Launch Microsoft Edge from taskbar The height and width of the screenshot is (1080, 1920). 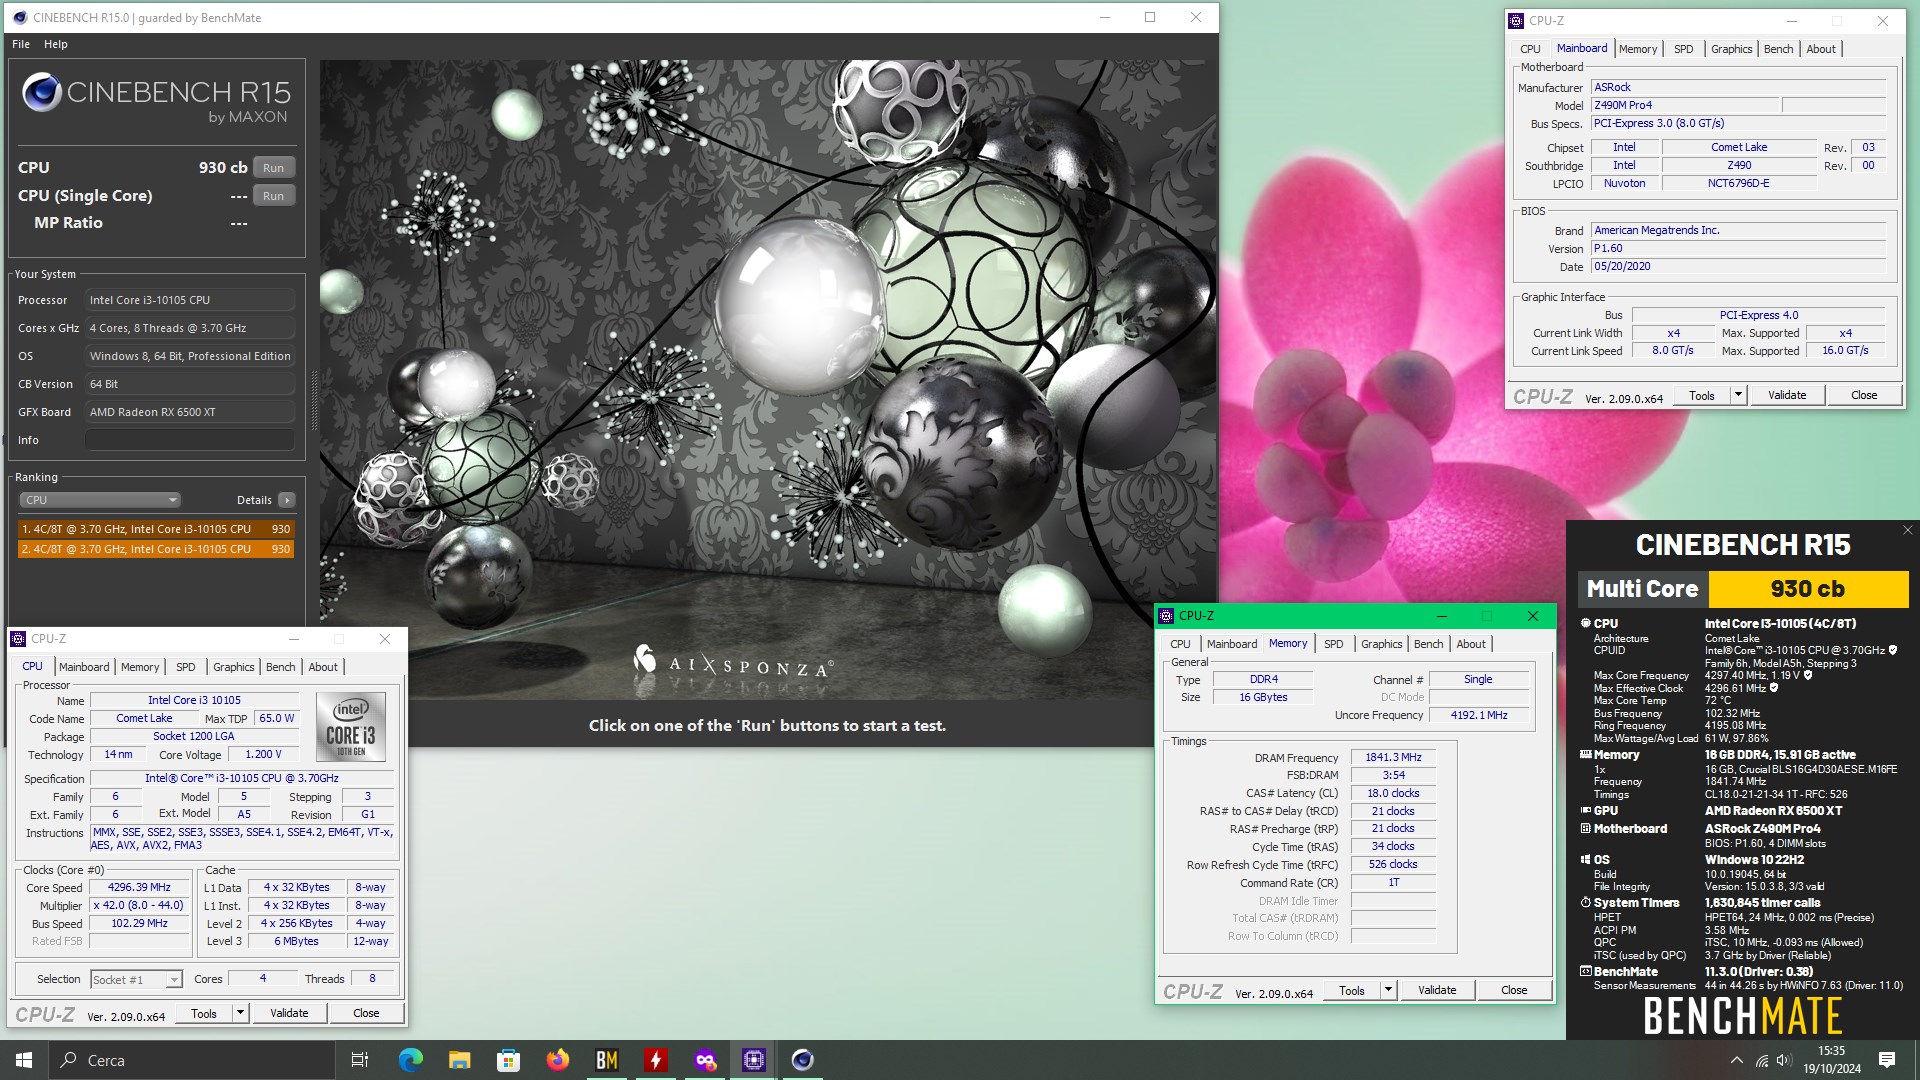(411, 1060)
